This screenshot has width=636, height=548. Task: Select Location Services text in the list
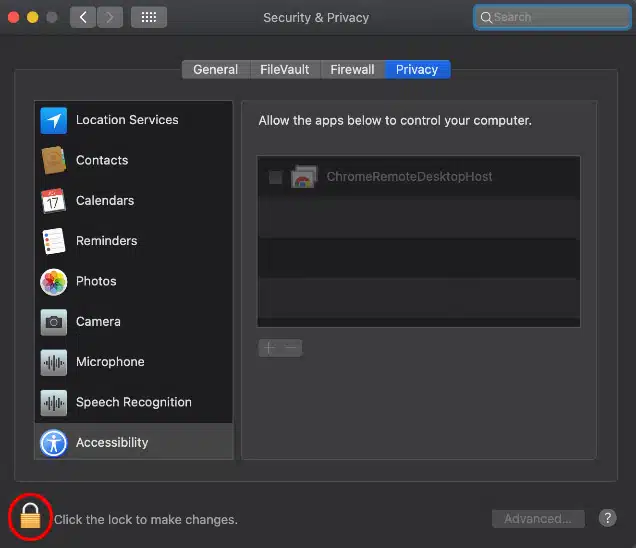point(127,120)
